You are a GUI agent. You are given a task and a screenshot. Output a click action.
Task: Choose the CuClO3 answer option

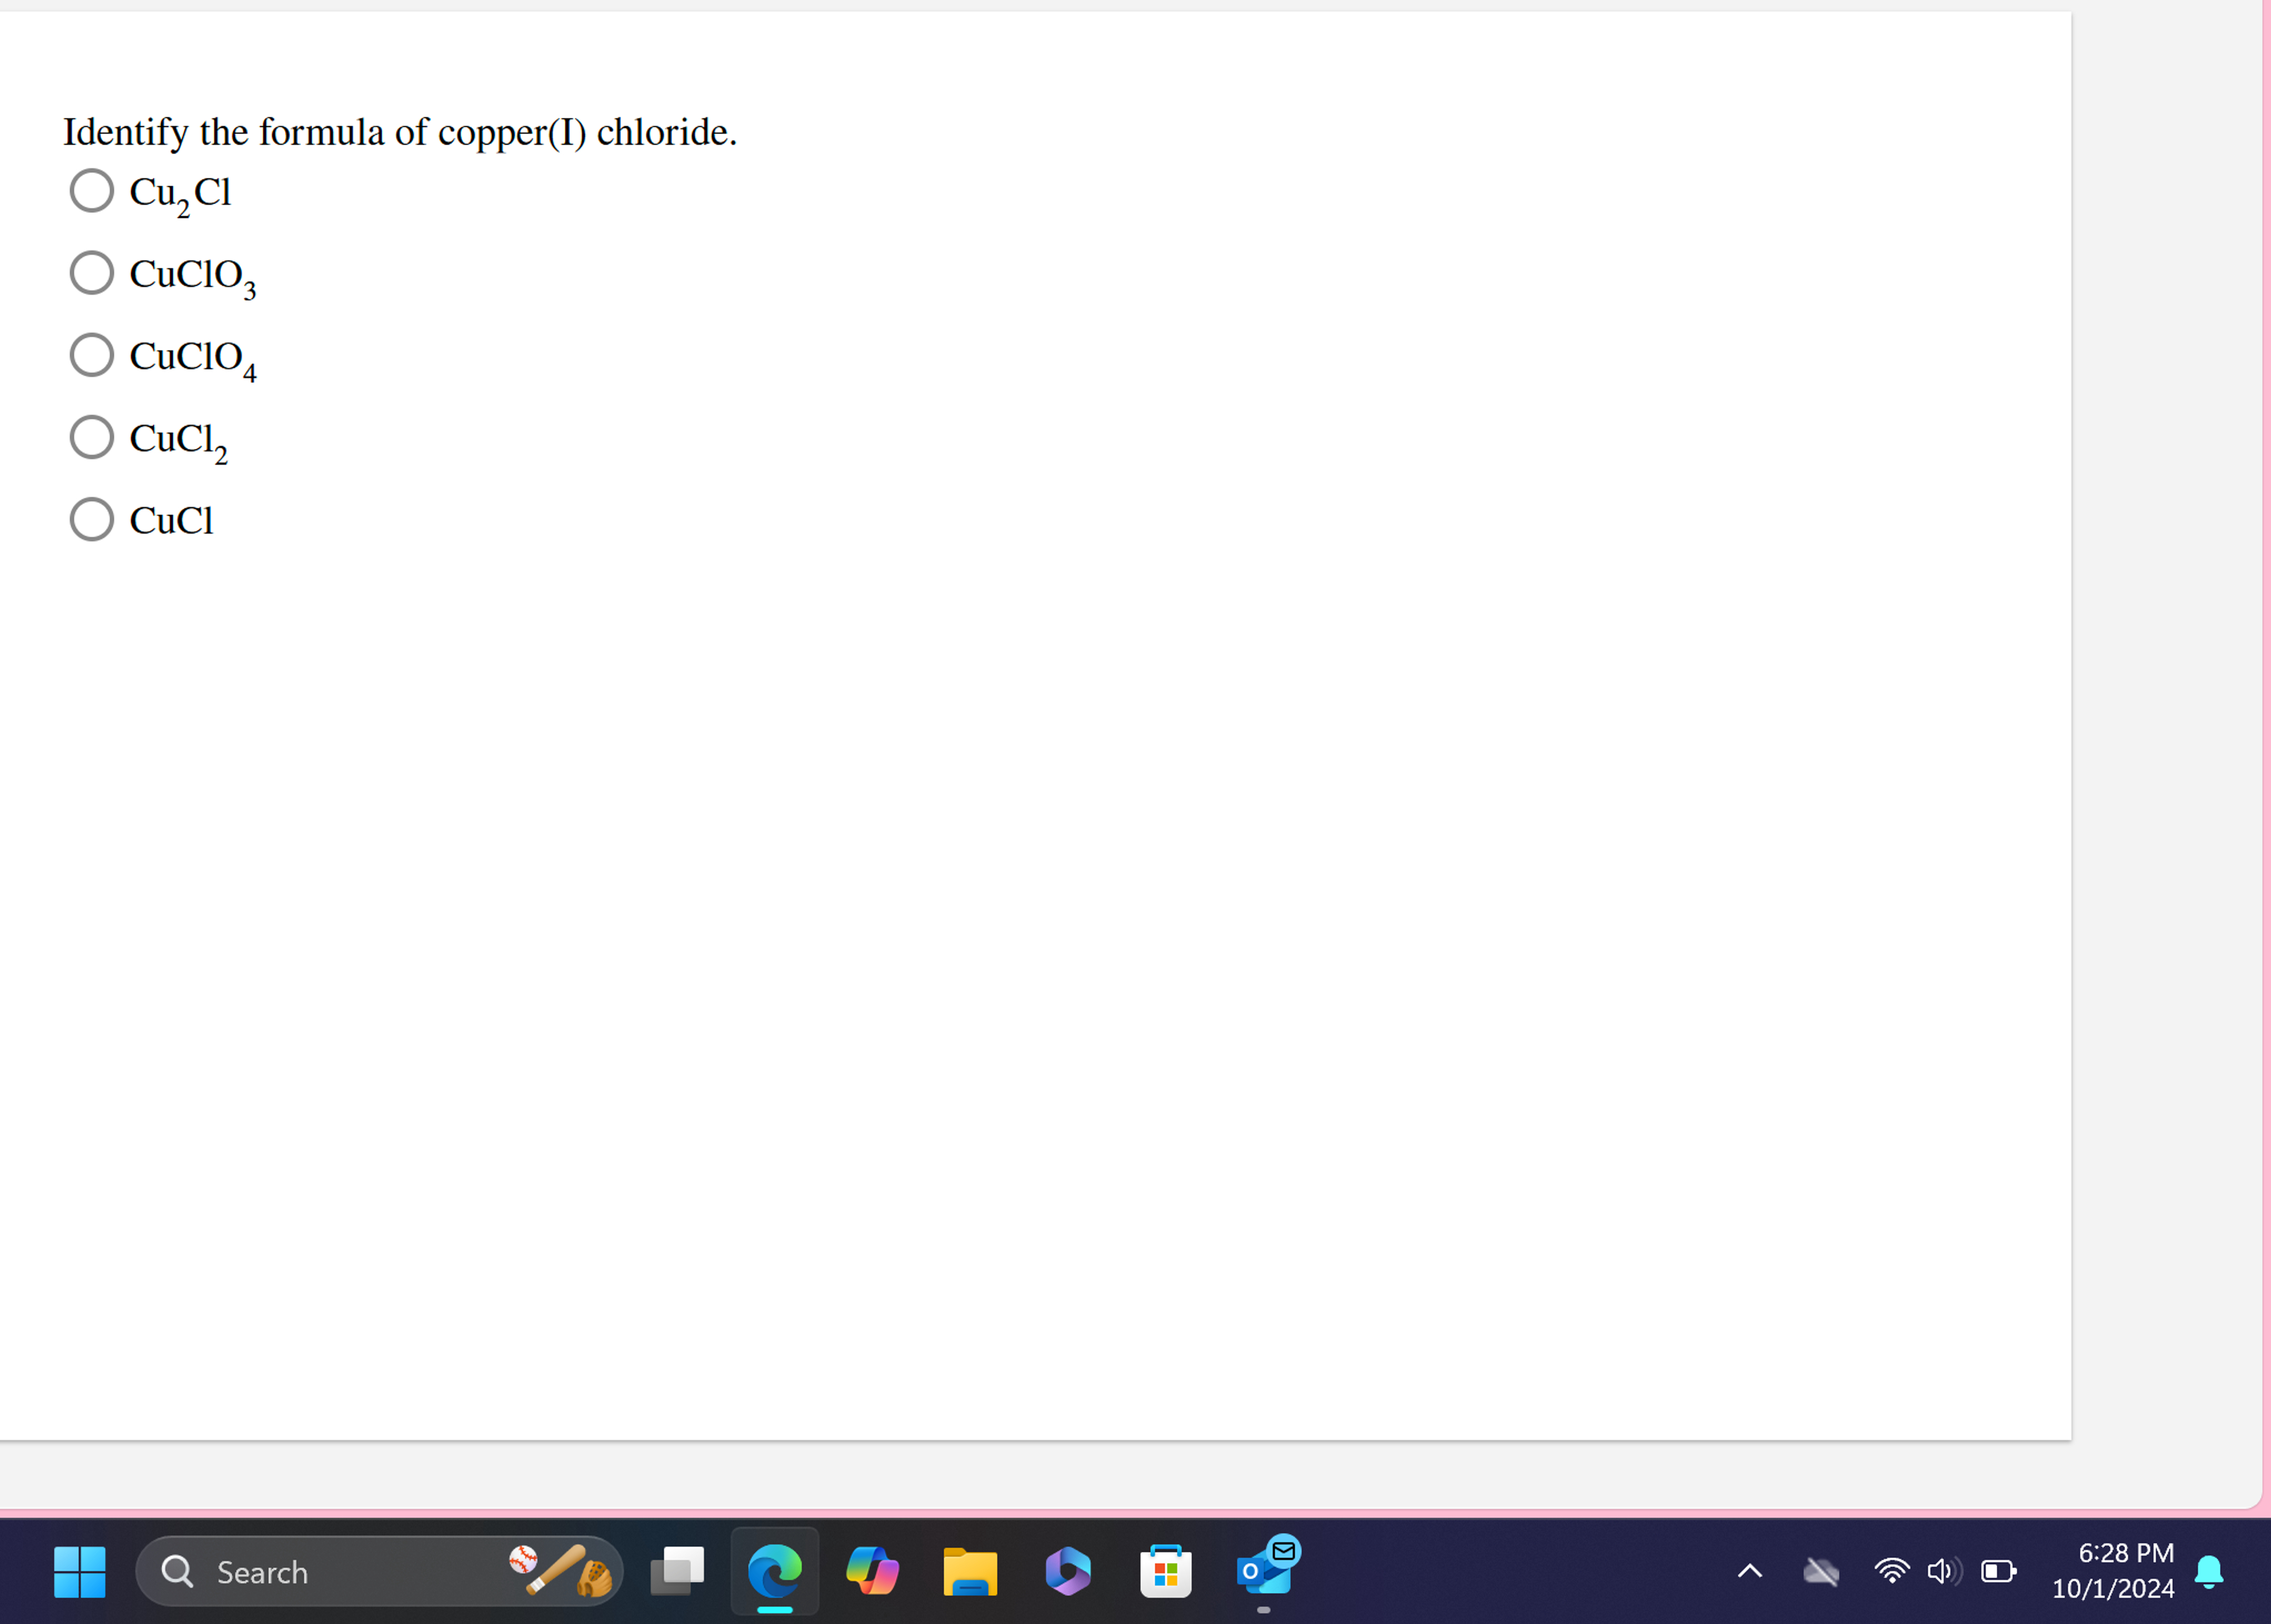(x=91, y=272)
